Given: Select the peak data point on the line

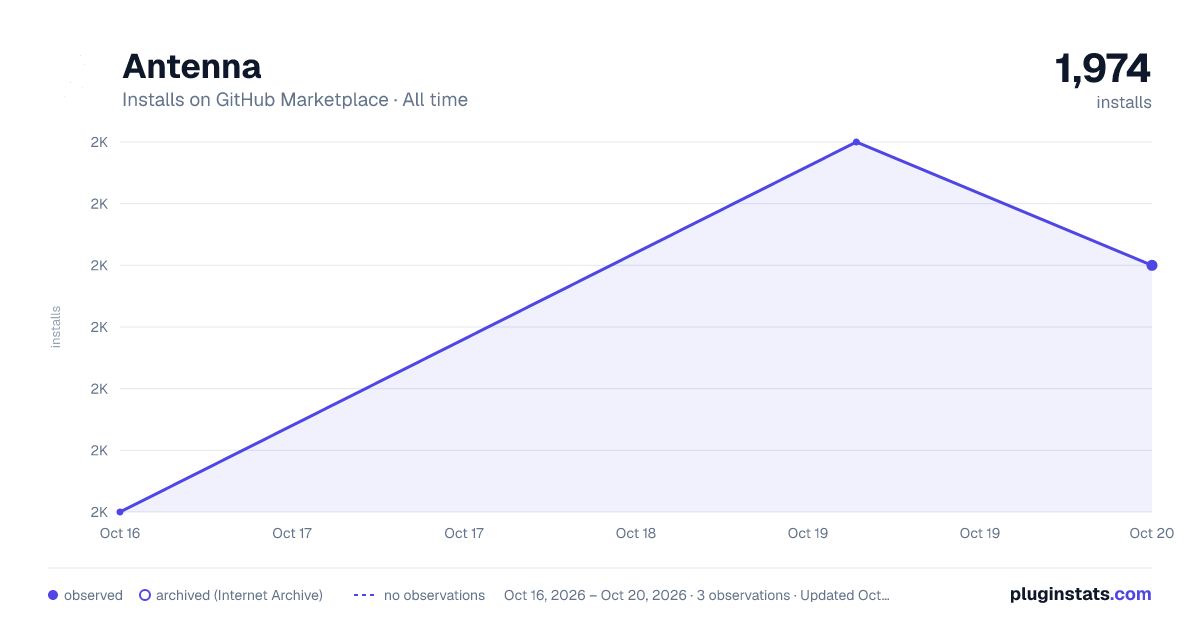Looking at the screenshot, I should 856,142.
